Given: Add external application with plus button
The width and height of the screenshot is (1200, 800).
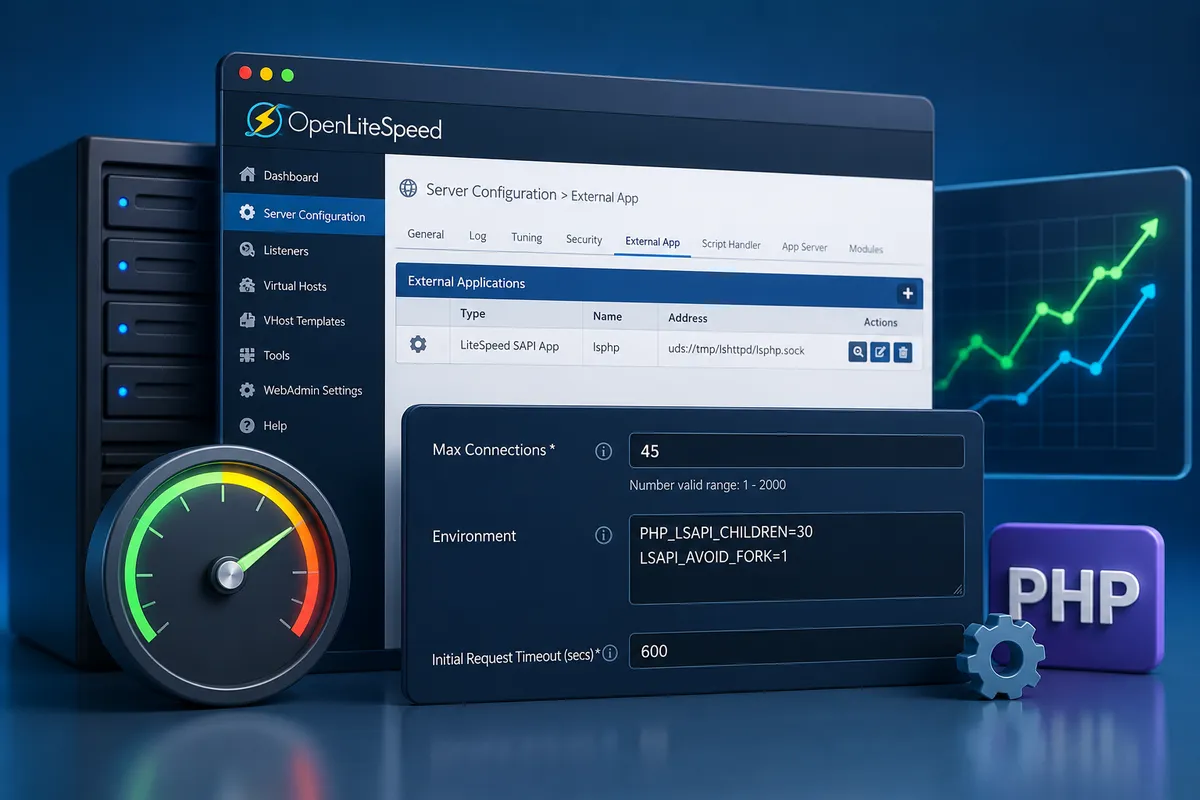Looking at the screenshot, I should tap(907, 293).
